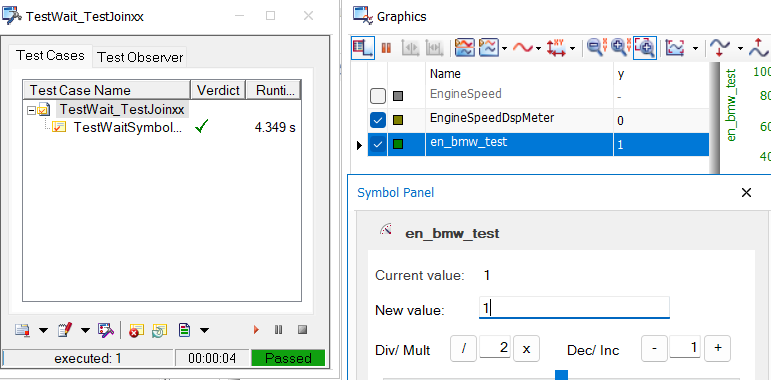Select the single y-axis graph view icon
This screenshot has width=771, height=380.
pyautogui.click(x=465, y=48)
